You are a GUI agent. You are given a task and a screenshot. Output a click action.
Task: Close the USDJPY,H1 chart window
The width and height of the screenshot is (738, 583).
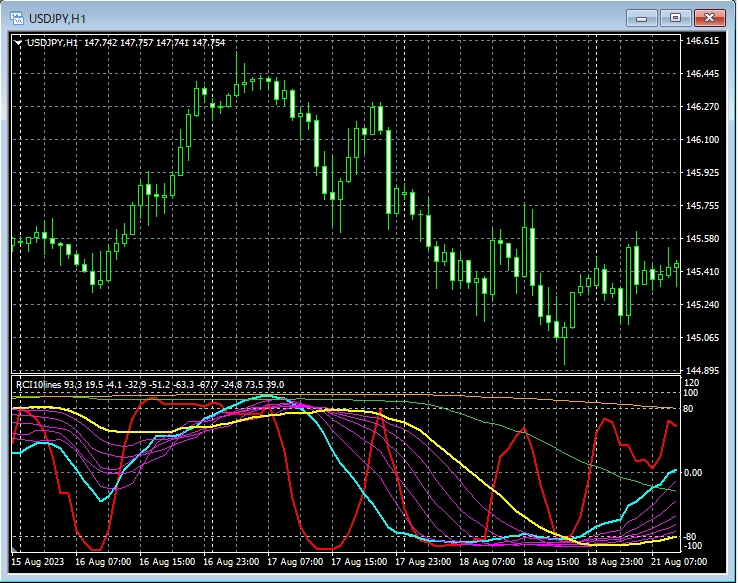coord(710,18)
